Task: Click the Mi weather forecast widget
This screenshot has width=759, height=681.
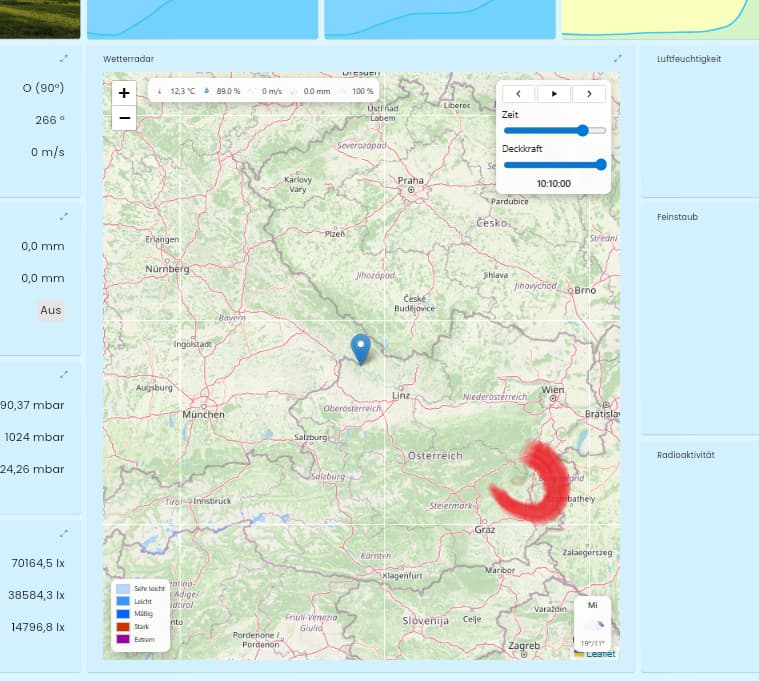Action: [x=593, y=621]
